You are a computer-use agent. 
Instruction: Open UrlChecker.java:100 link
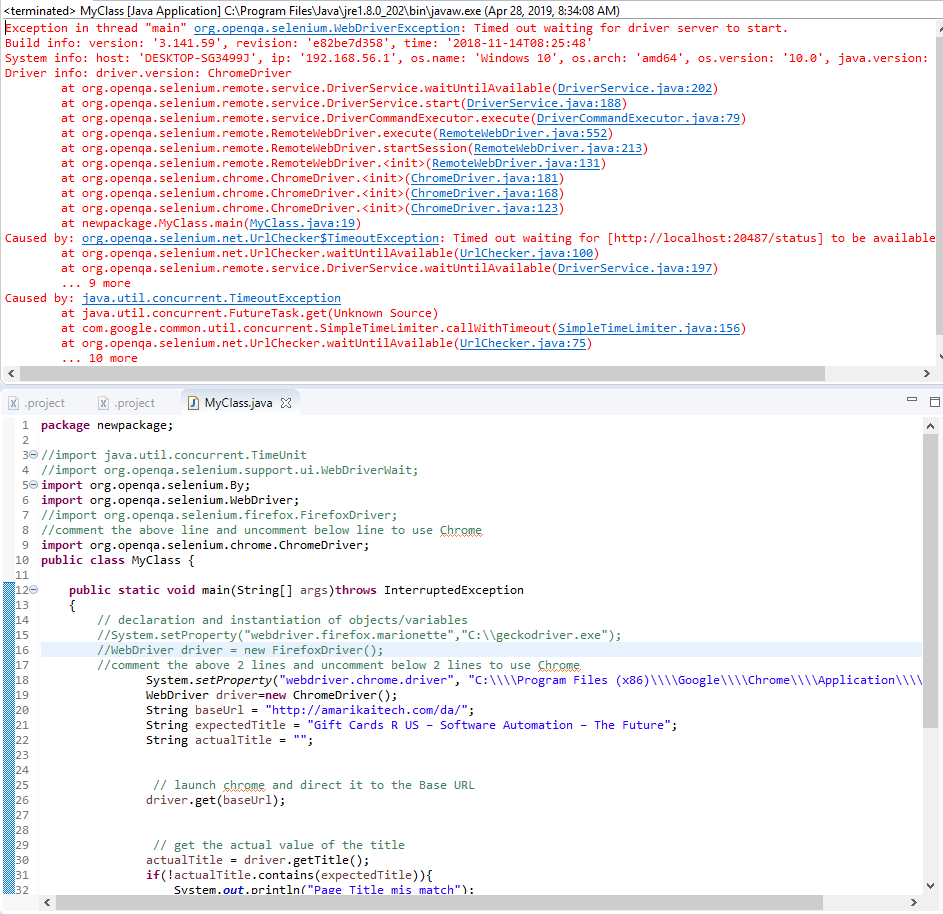[x=526, y=254]
